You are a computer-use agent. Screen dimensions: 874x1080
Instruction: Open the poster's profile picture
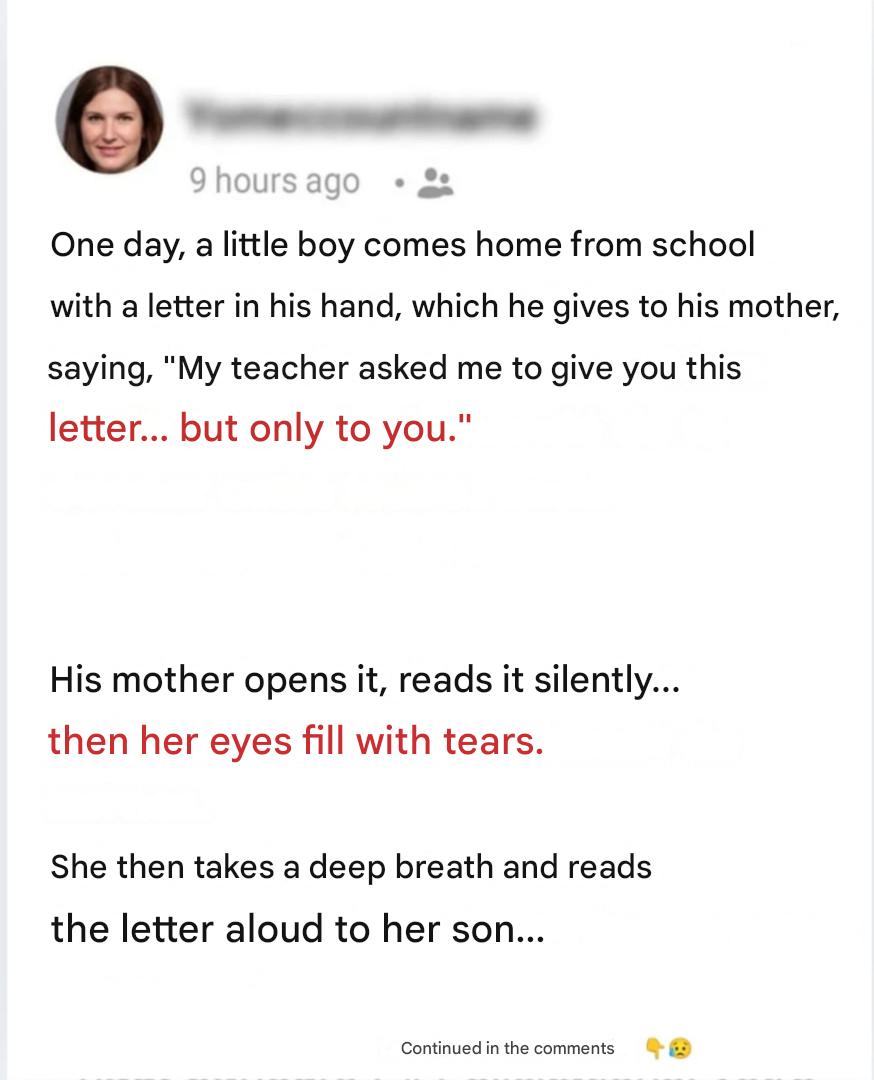110,120
